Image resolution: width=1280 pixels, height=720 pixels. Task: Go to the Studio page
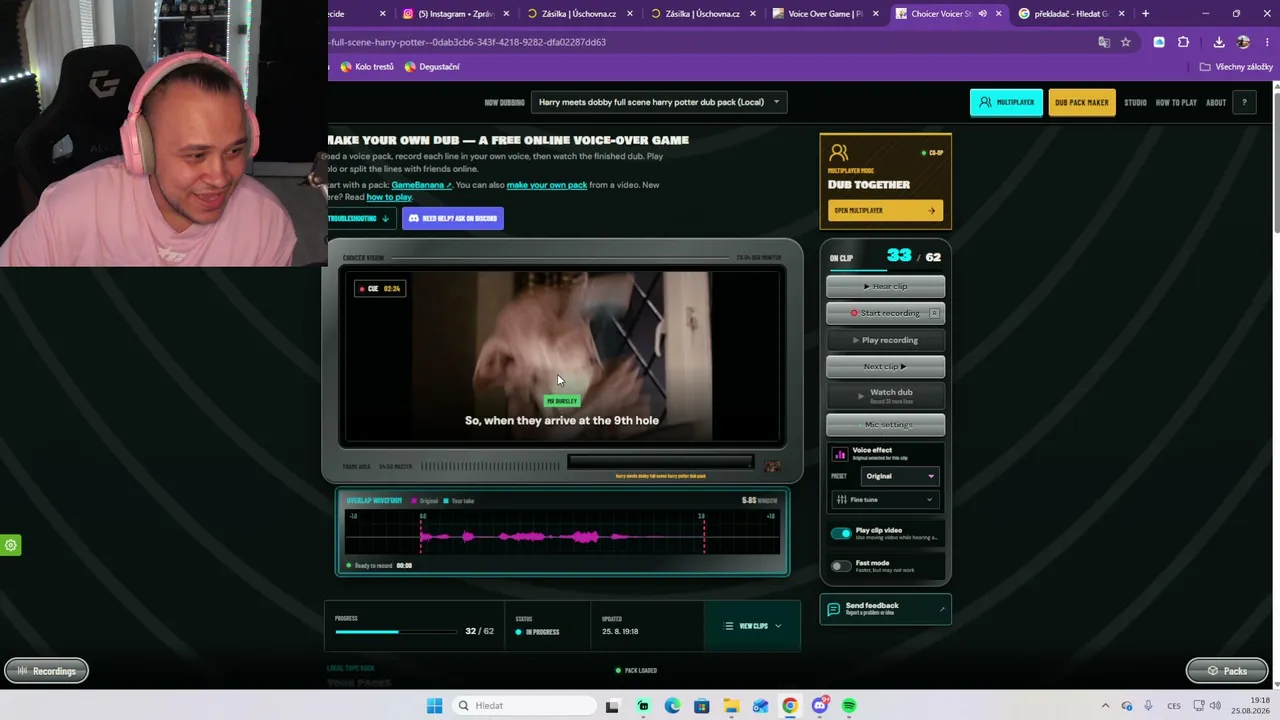point(1135,102)
